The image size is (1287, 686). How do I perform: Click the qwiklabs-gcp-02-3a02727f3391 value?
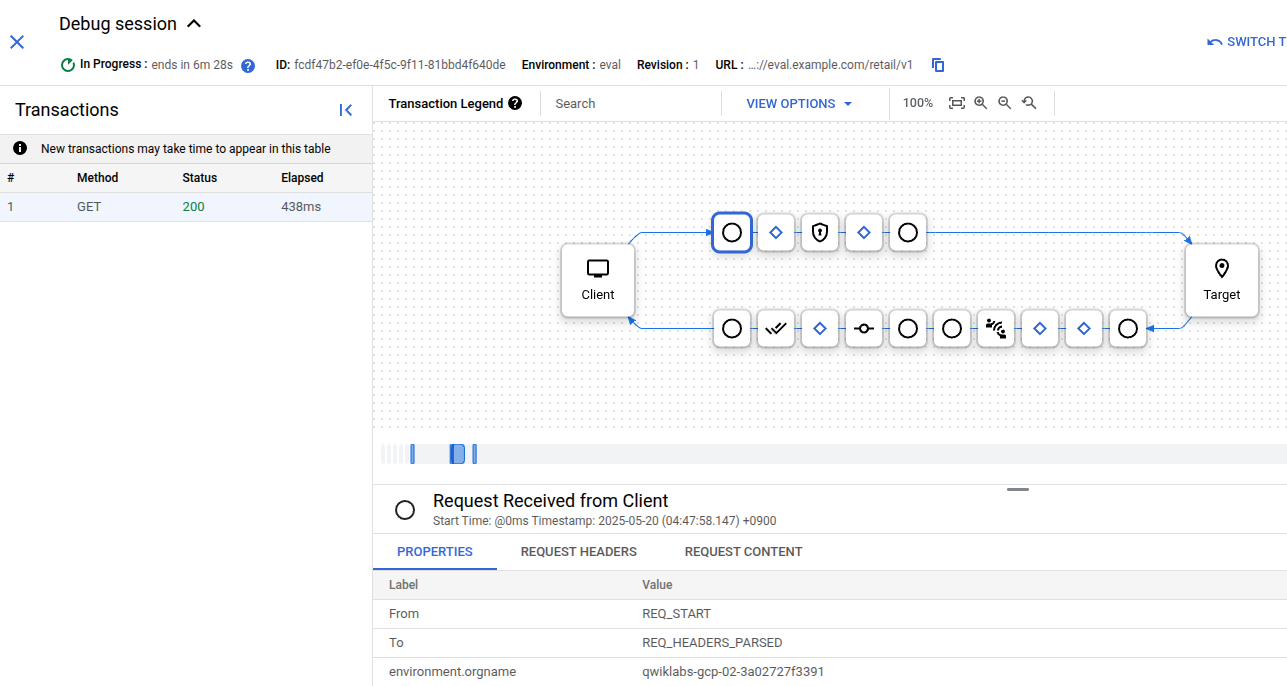coord(733,672)
